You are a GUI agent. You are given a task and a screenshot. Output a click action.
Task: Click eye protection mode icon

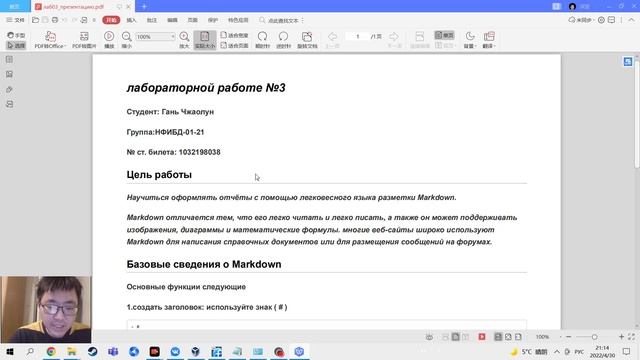coord(429,337)
